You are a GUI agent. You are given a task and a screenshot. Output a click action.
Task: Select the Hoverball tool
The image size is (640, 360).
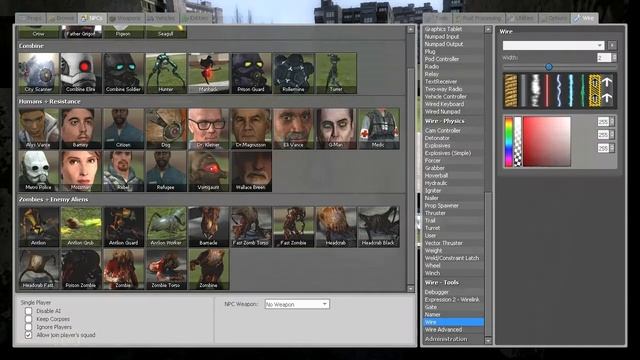pyautogui.click(x=453, y=176)
